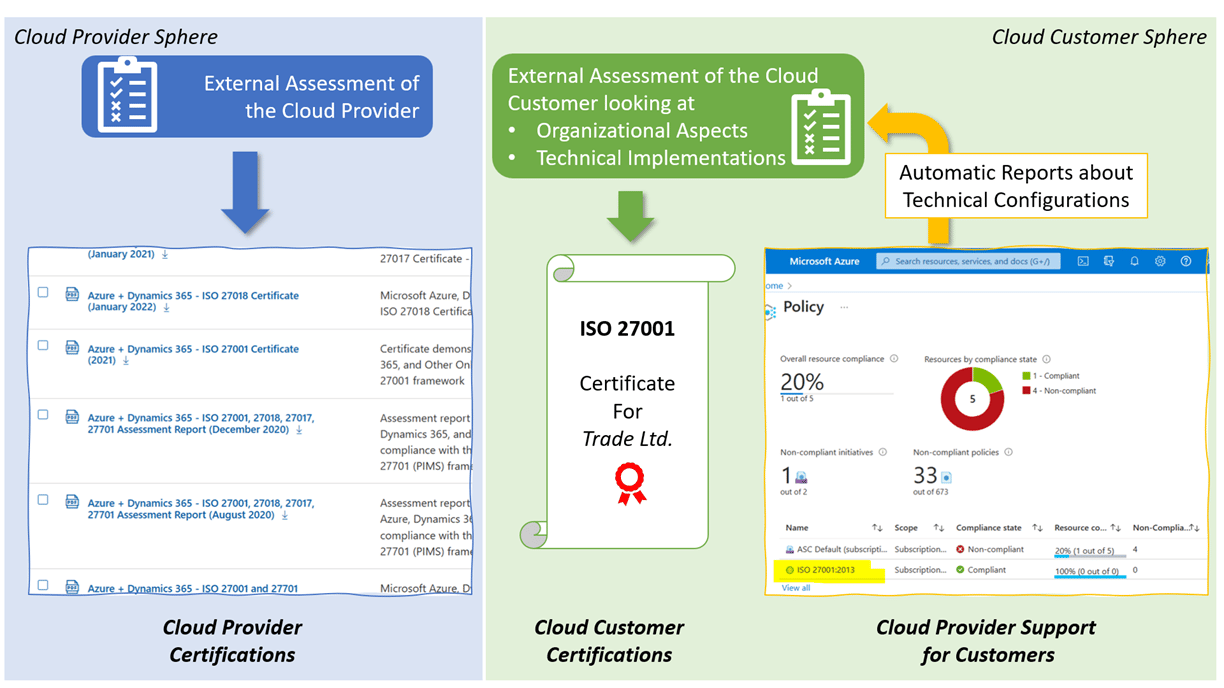
Task: Click View all link under assignments
Action: pyautogui.click(x=796, y=588)
